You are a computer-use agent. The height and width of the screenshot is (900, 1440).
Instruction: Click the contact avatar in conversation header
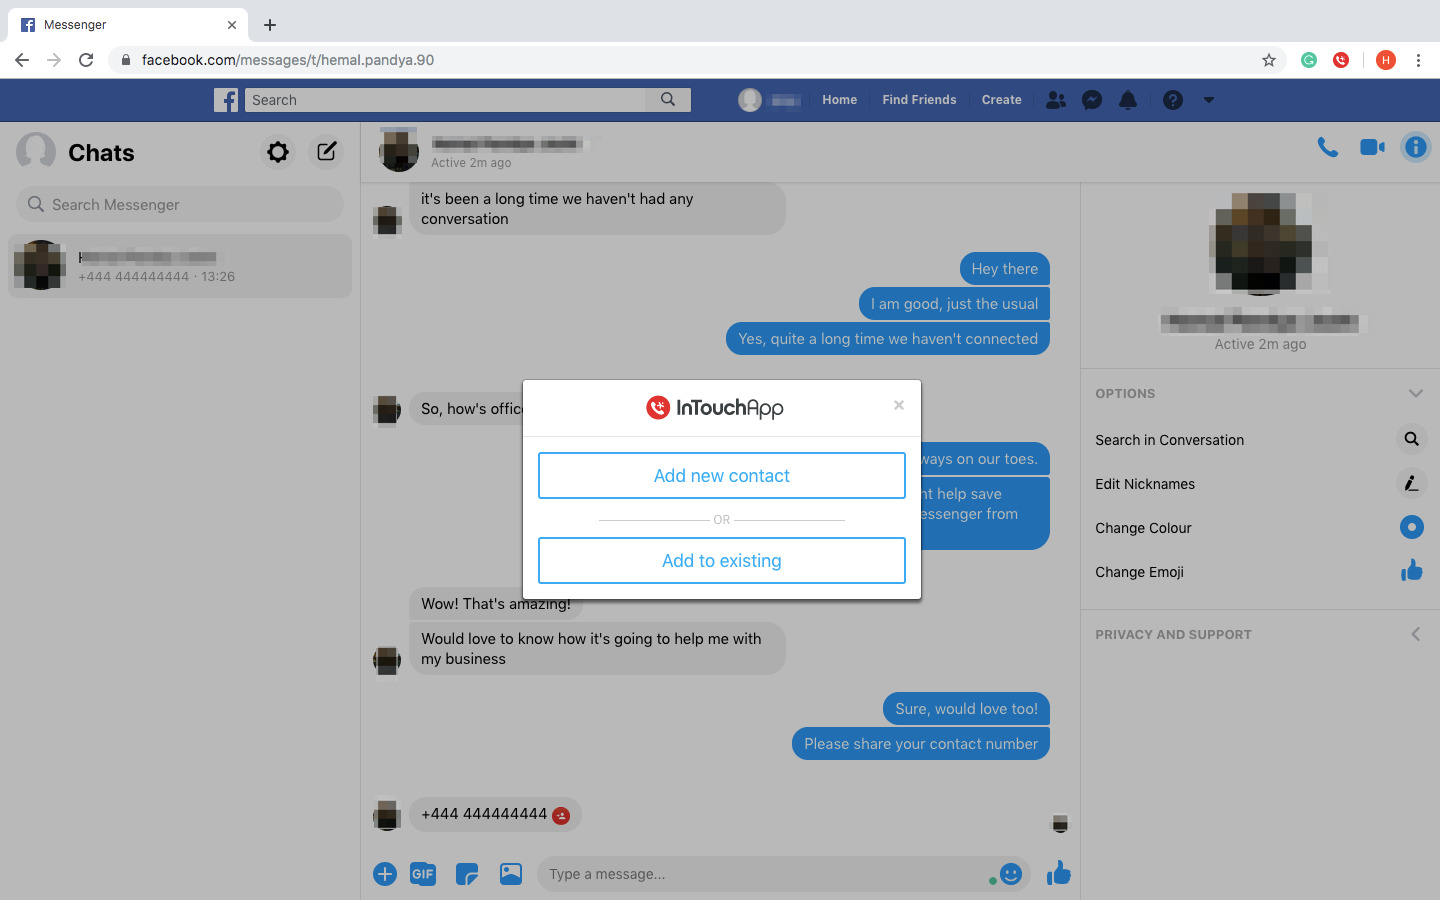click(398, 150)
